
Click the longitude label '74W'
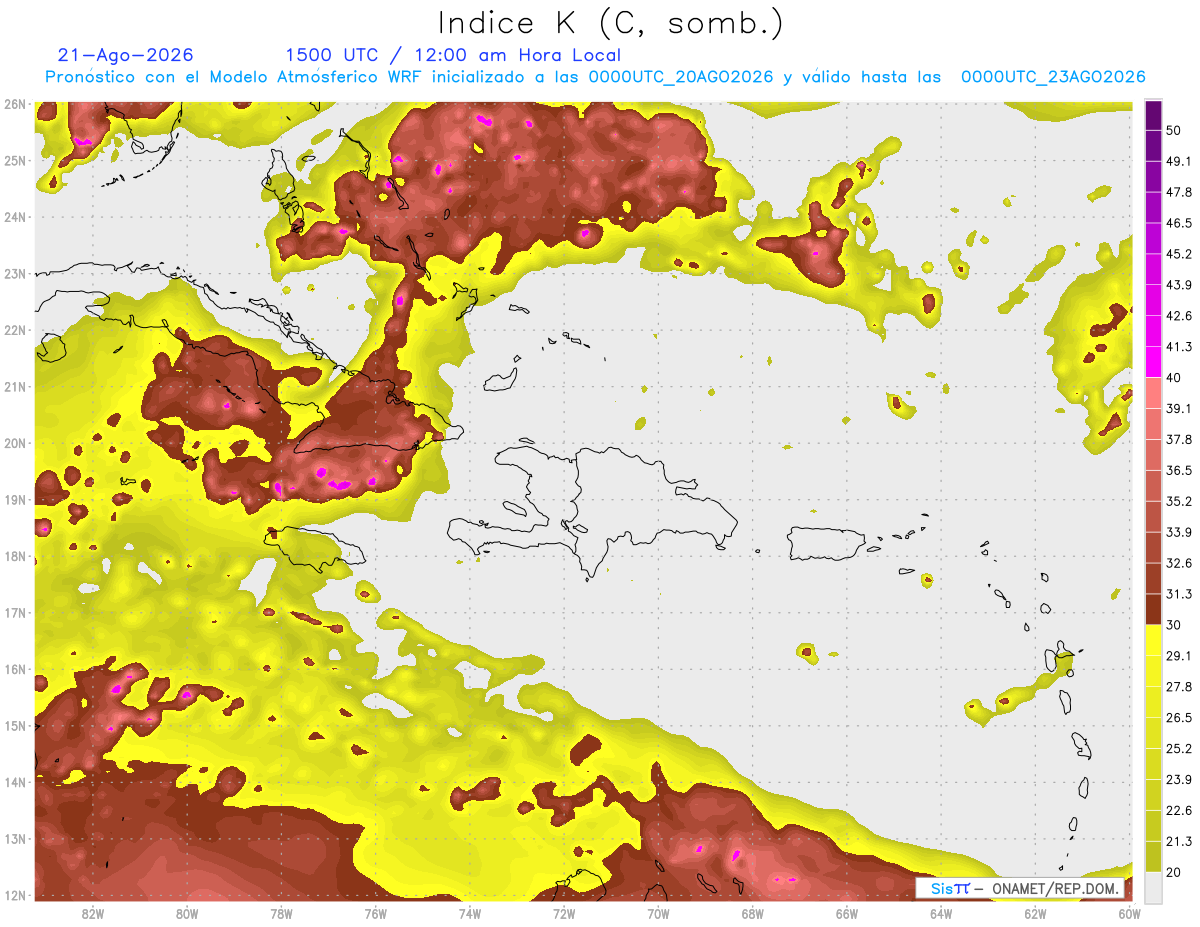point(470,913)
